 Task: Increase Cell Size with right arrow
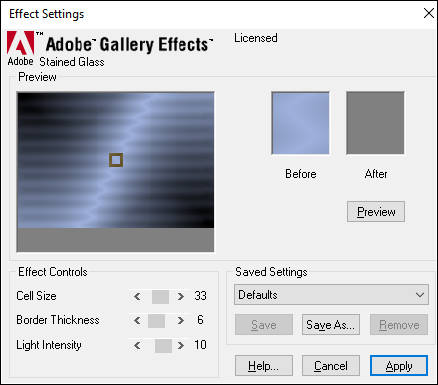pyautogui.click(x=181, y=296)
